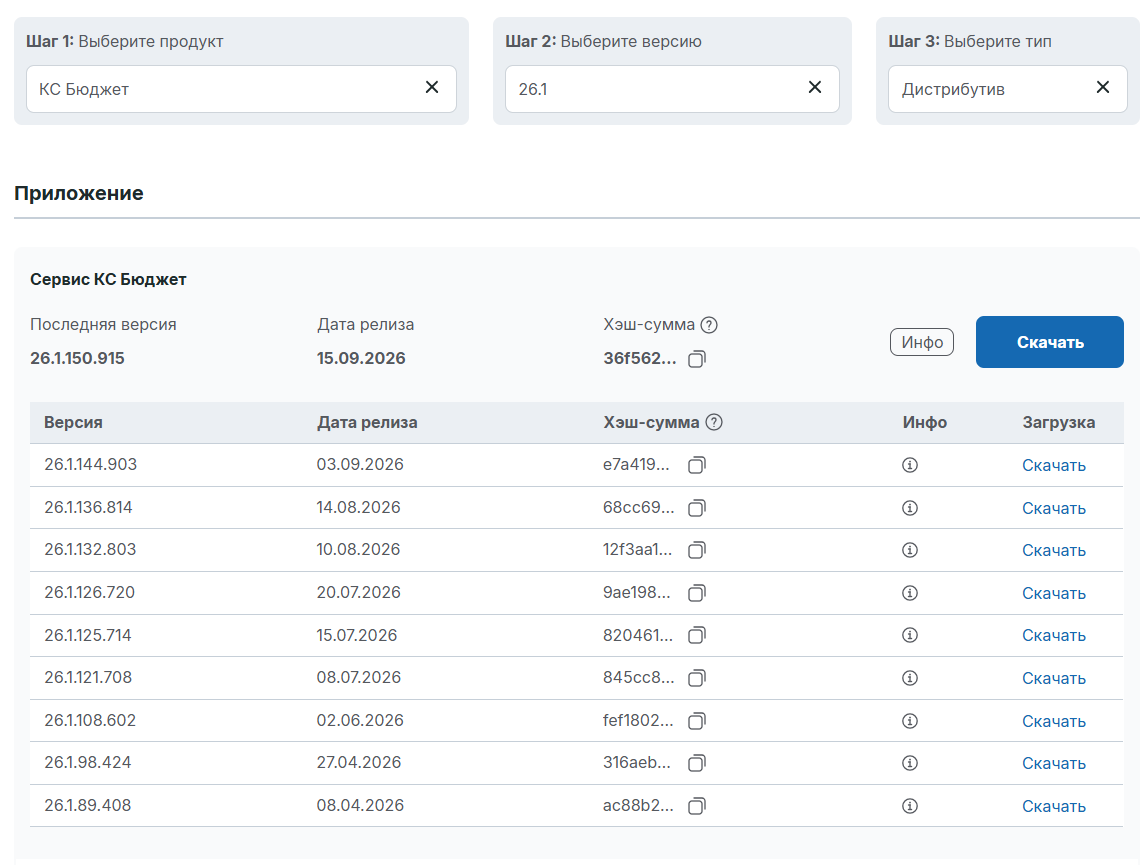
Task: Download version 26.1.126.720 via Скачать link
Action: [1053, 593]
